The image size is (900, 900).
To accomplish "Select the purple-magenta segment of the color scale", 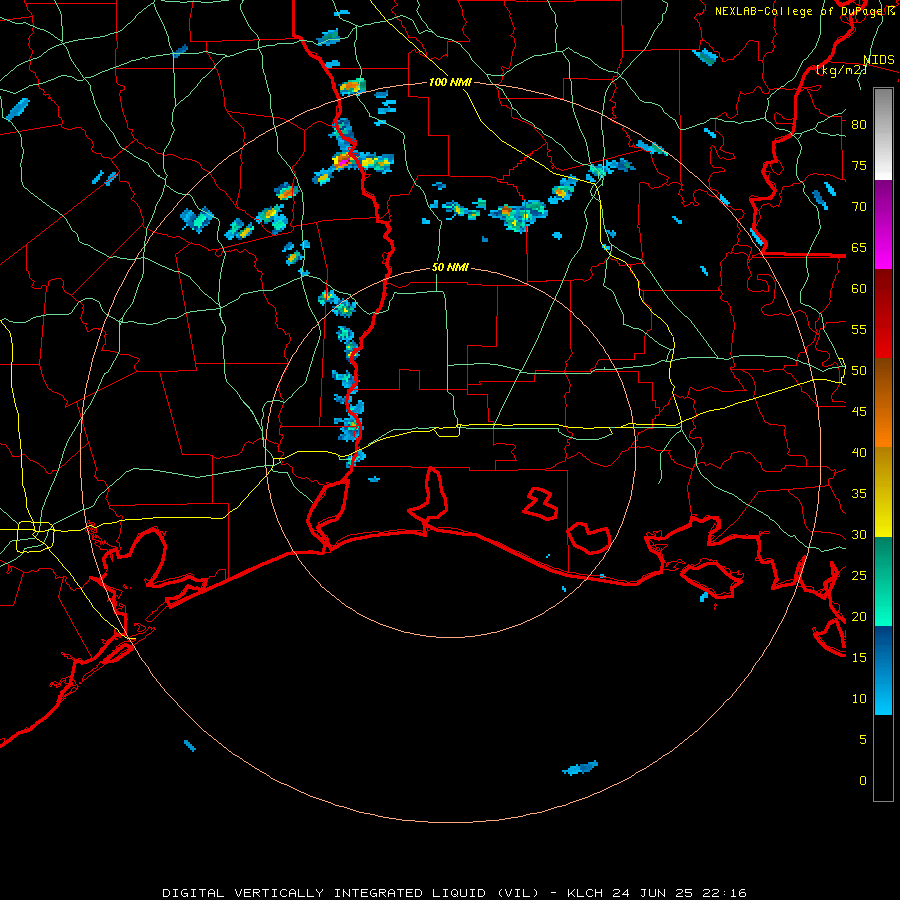I will point(883,224).
